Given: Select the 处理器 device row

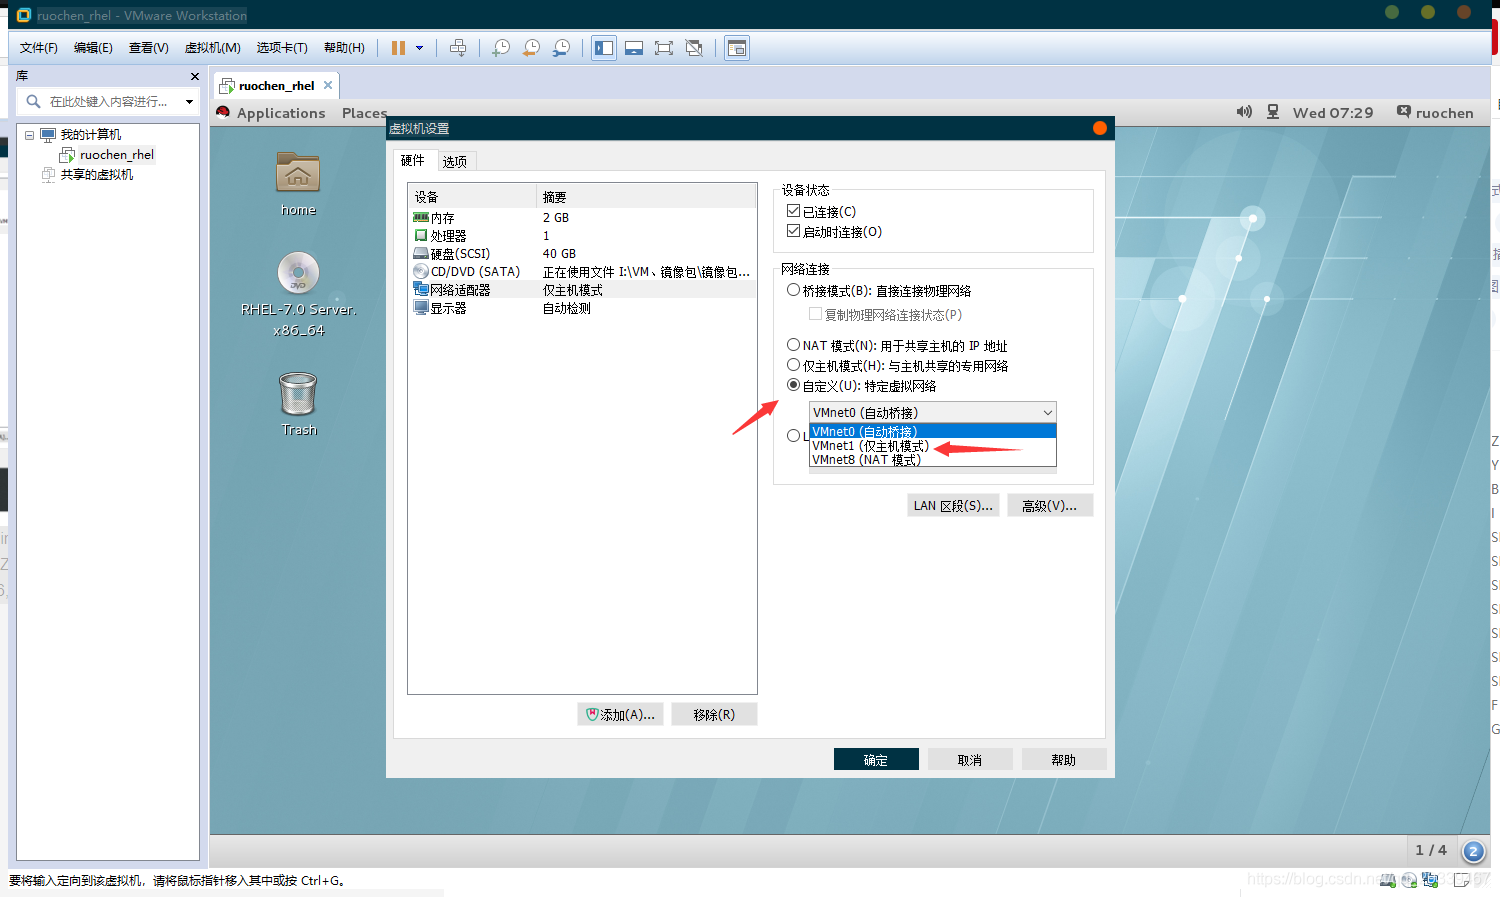Looking at the screenshot, I should tap(582, 236).
